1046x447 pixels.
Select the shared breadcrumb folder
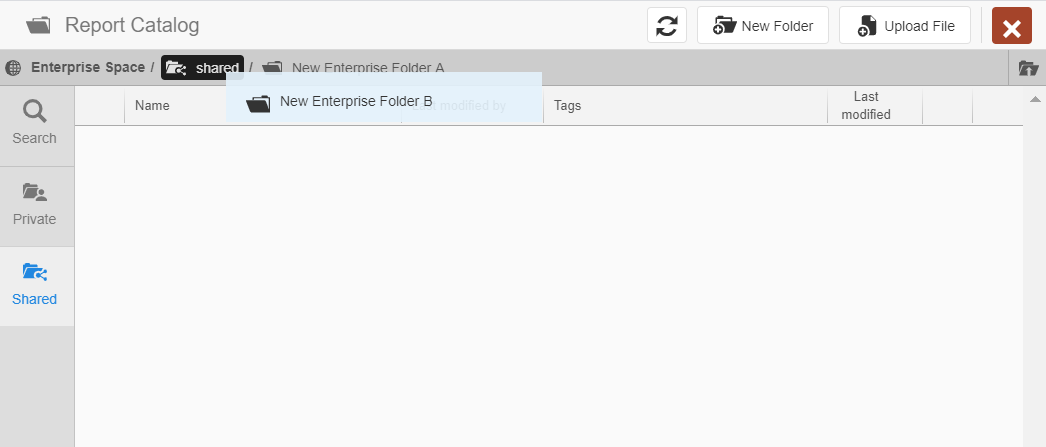(x=216, y=68)
